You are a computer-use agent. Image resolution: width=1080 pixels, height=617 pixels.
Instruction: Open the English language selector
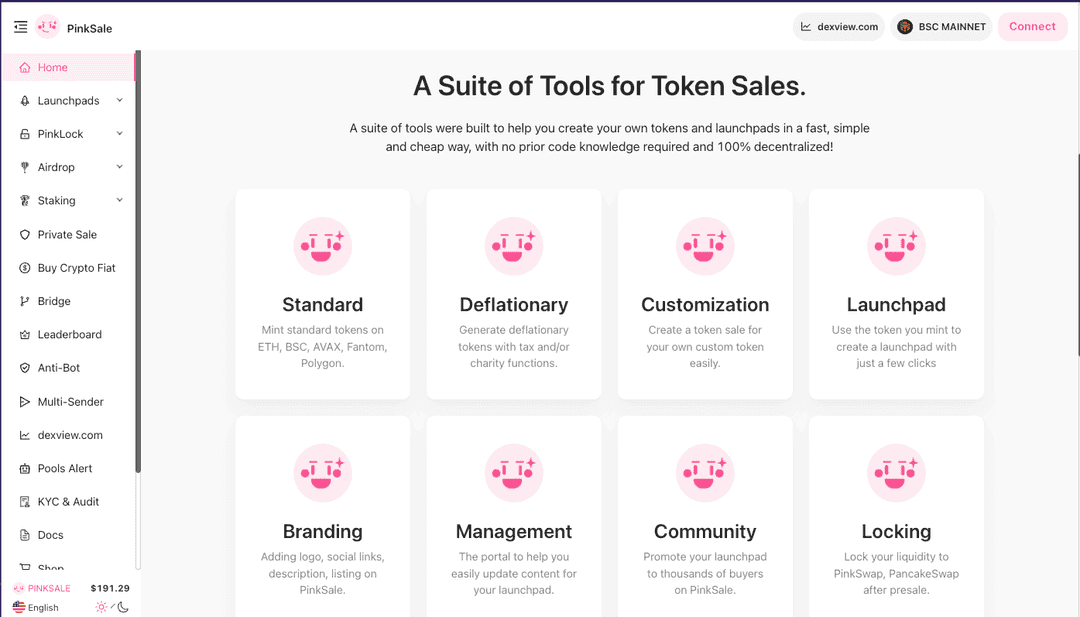click(38, 606)
